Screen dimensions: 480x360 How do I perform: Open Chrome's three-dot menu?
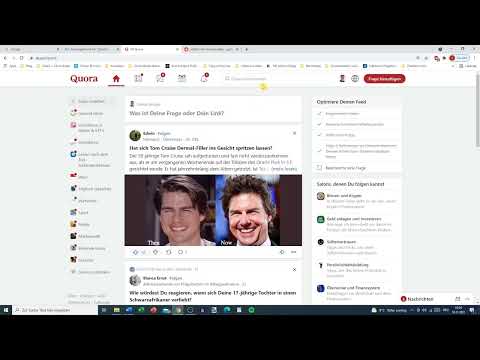click(x=474, y=58)
